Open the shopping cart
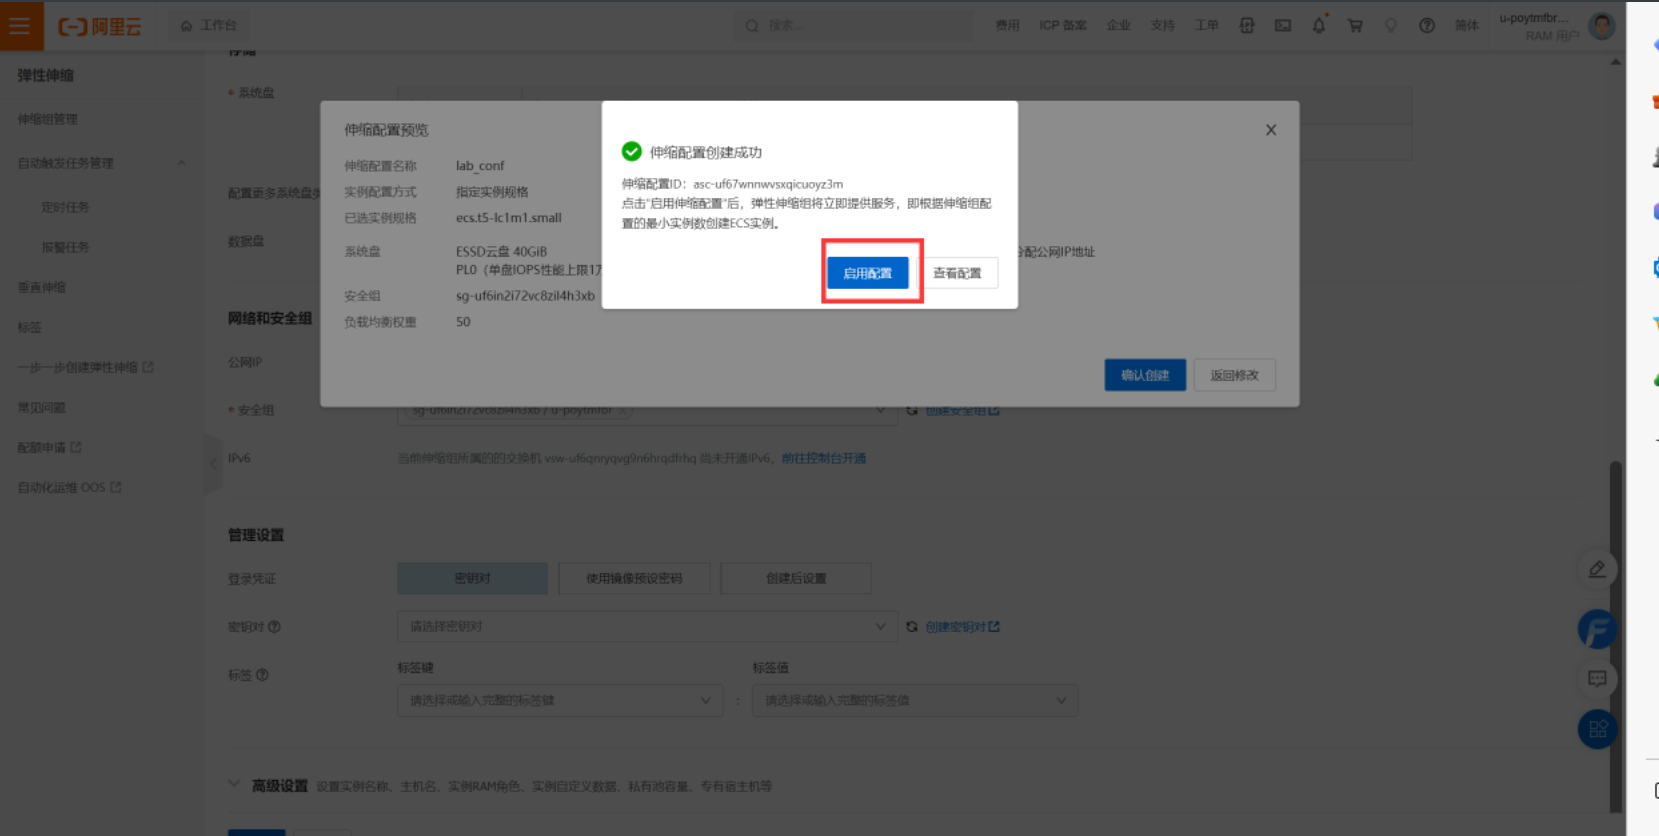Viewport: 1659px width, 836px height. pos(1355,25)
